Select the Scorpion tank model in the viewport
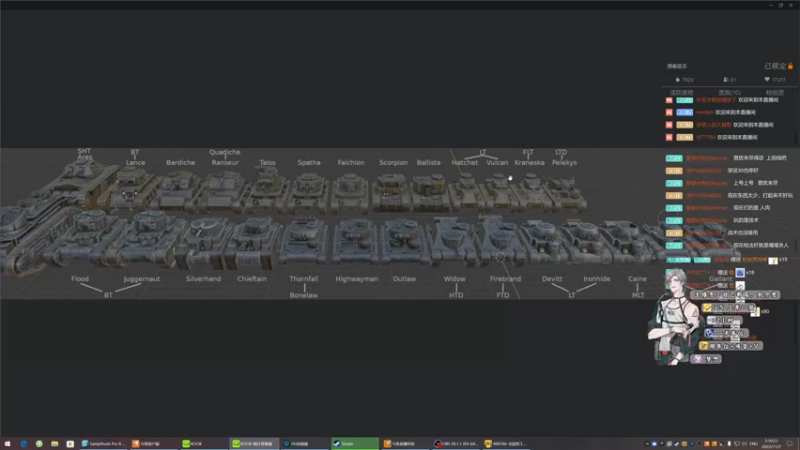 coord(392,192)
